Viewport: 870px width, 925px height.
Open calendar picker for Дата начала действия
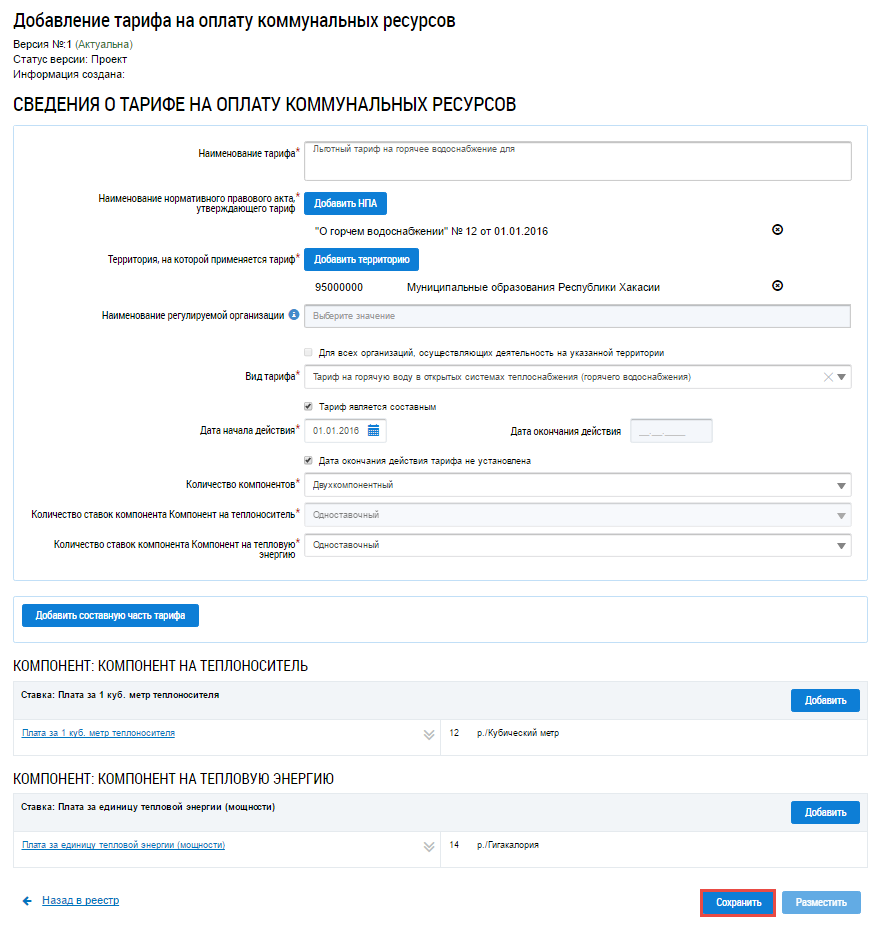pyautogui.click(x=374, y=431)
